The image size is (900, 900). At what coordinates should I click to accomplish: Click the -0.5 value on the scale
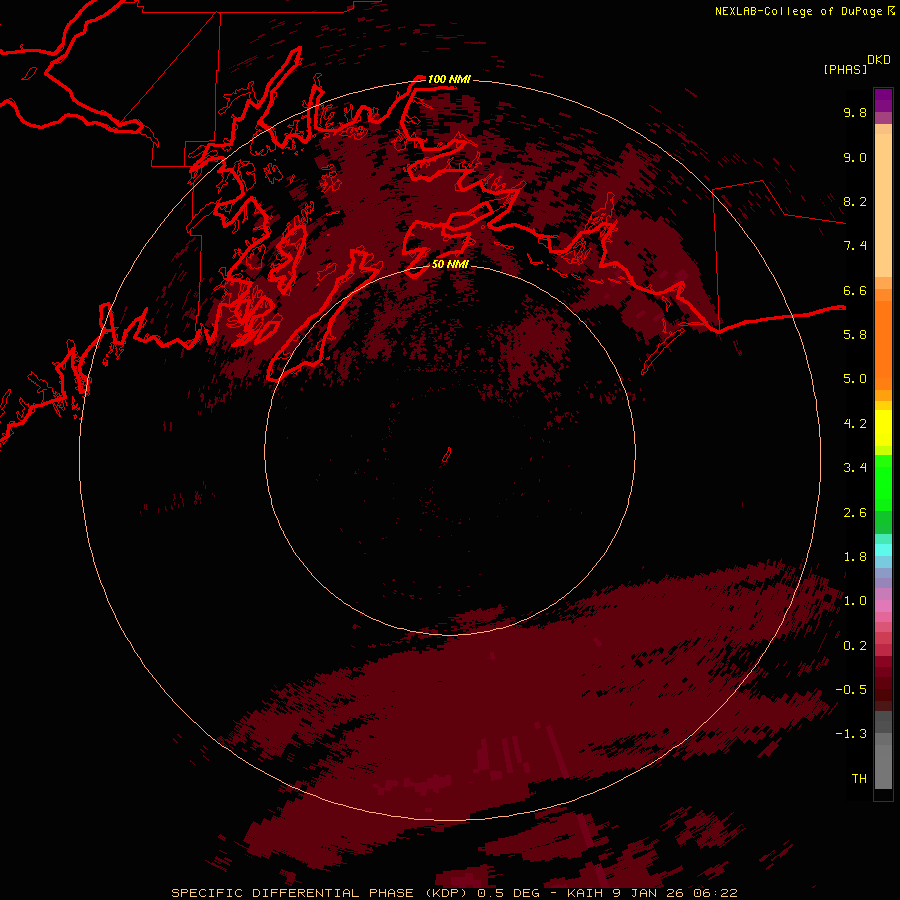tap(851, 689)
